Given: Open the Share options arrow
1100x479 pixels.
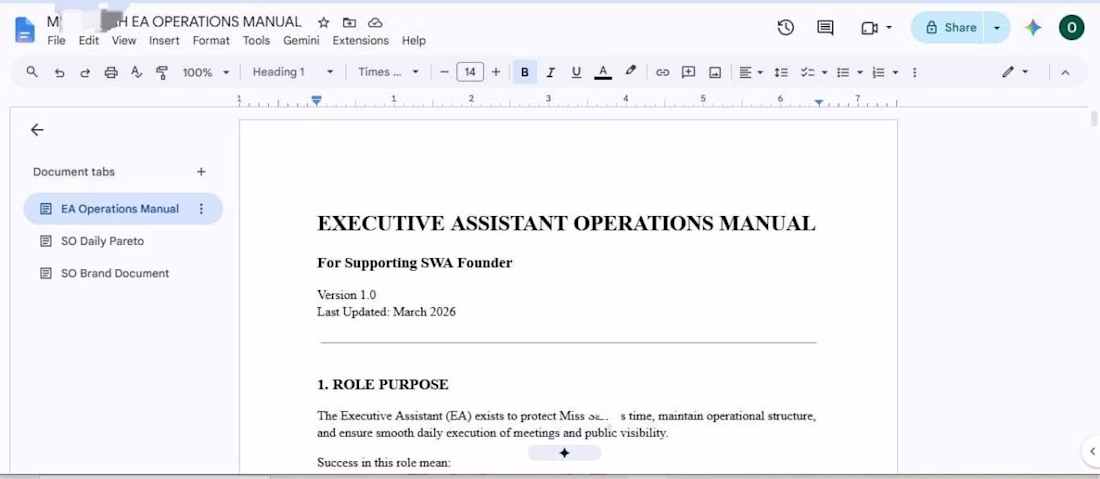Looking at the screenshot, I should (x=997, y=28).
